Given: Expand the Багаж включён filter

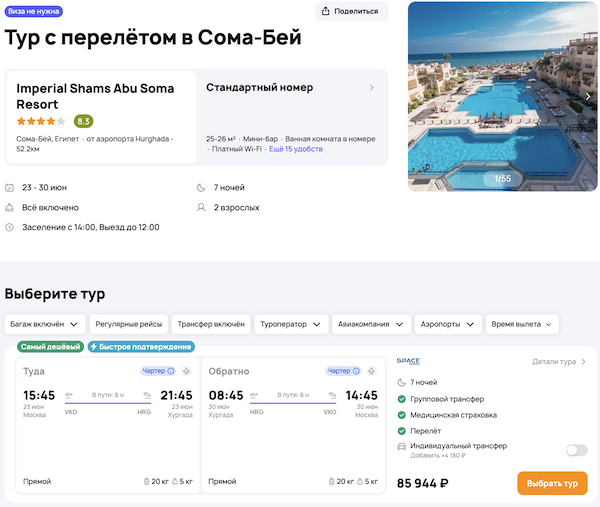Looking at the screenshot, I should (x=44, y=324).
